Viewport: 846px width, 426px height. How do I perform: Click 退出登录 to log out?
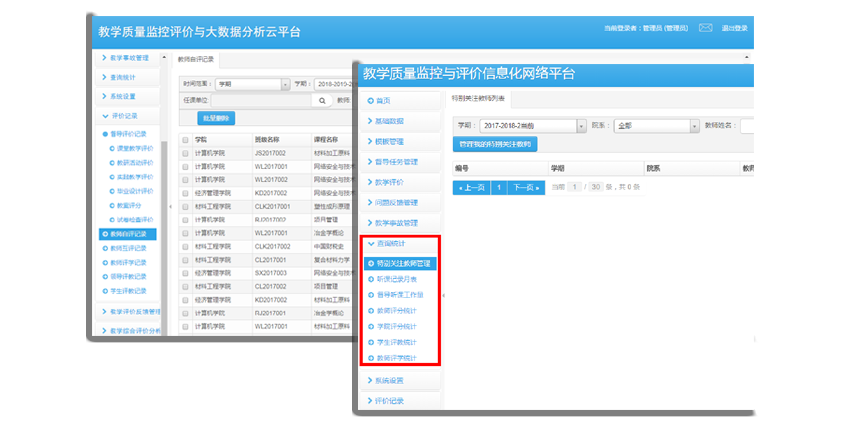click(734, 28)
